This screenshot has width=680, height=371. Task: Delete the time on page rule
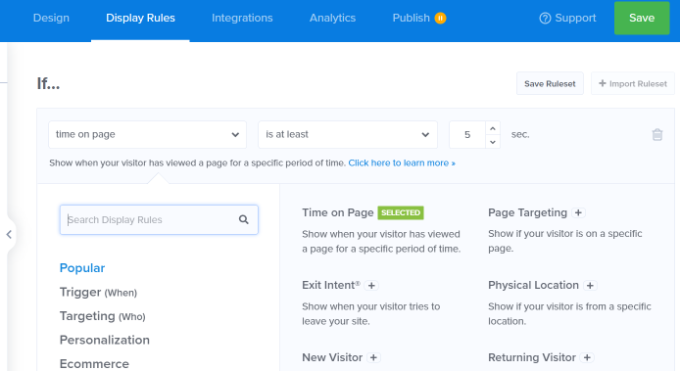click(x=657, y=135)
